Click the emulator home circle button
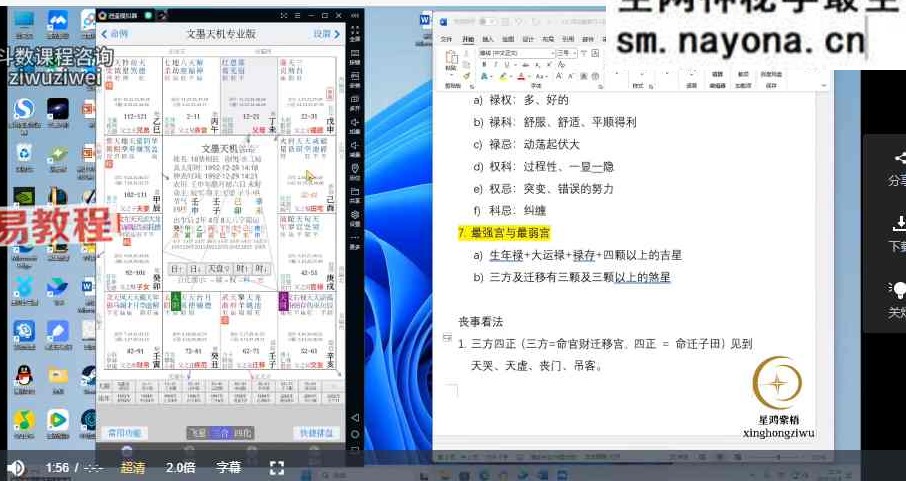Image resolution: width=906 pixels, height=481 pixels. pyautogui.click(x=355, y=434)
